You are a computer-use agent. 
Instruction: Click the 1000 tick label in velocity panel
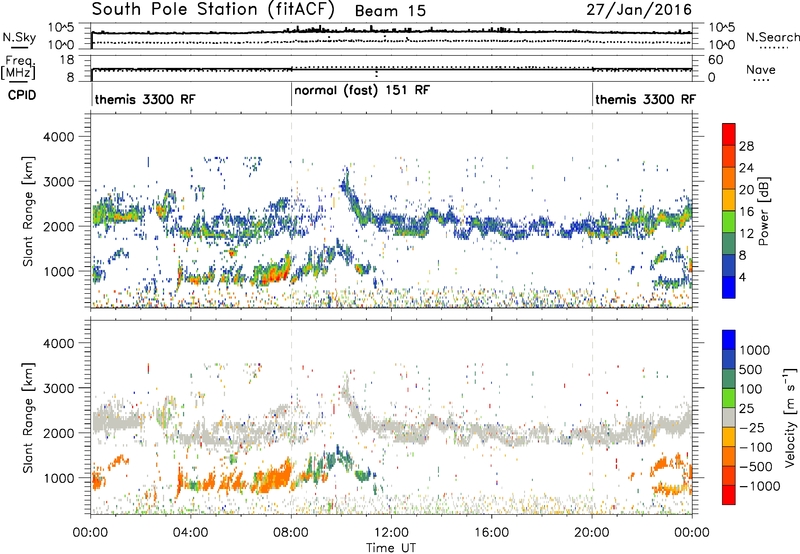58,477
